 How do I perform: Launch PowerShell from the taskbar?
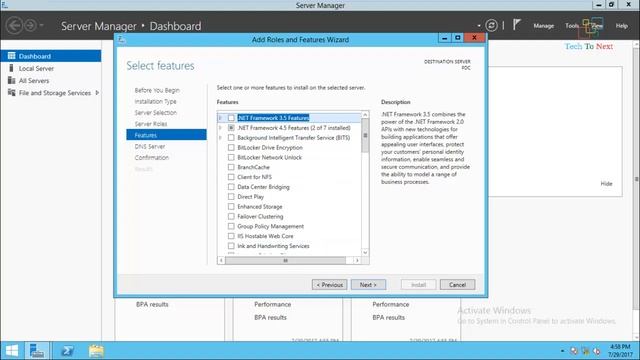click(67, 351)
